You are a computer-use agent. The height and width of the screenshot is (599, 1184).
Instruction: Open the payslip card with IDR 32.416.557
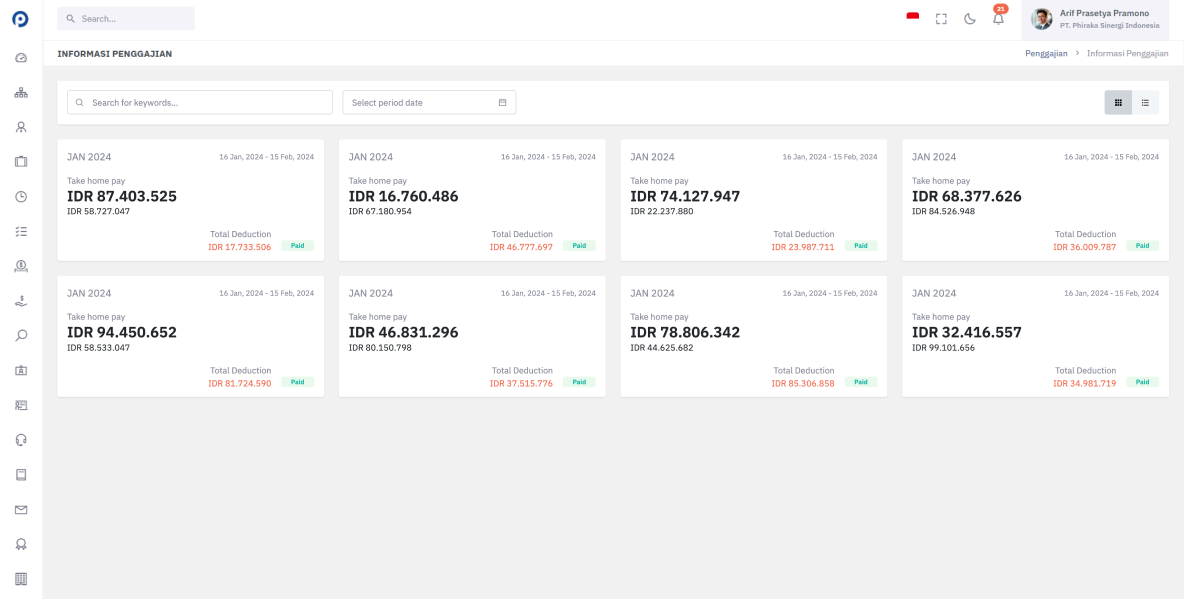[1035, 336]
